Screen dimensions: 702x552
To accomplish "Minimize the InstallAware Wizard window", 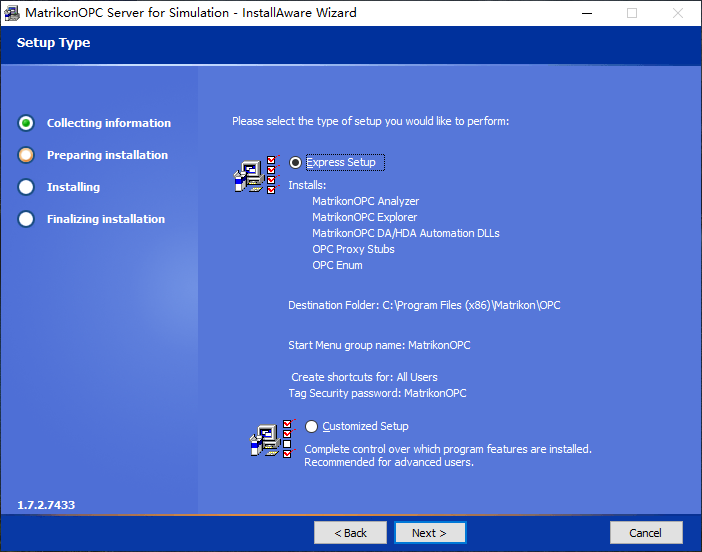I will [x=587, y=13].
